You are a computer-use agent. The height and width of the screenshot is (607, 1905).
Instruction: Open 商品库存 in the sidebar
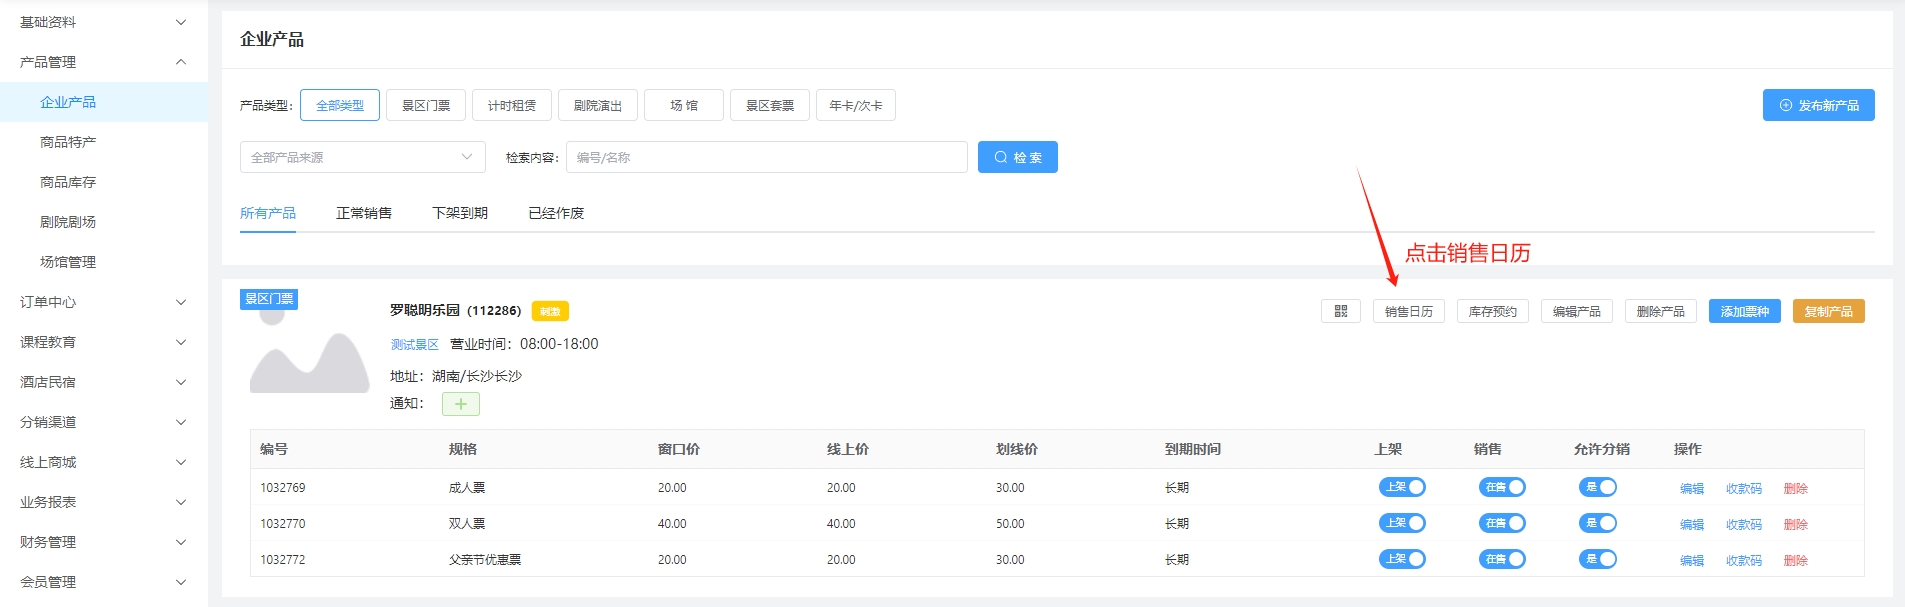pos(68,182)
